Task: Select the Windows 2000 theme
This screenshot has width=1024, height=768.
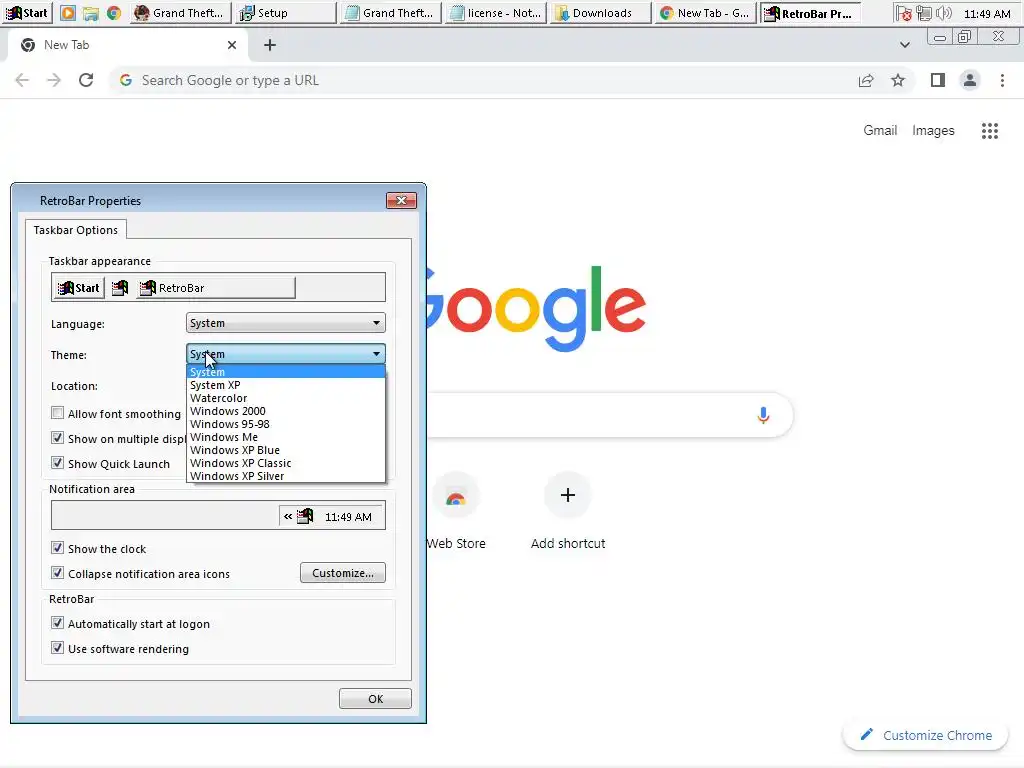Action: (x=285, y=411)
